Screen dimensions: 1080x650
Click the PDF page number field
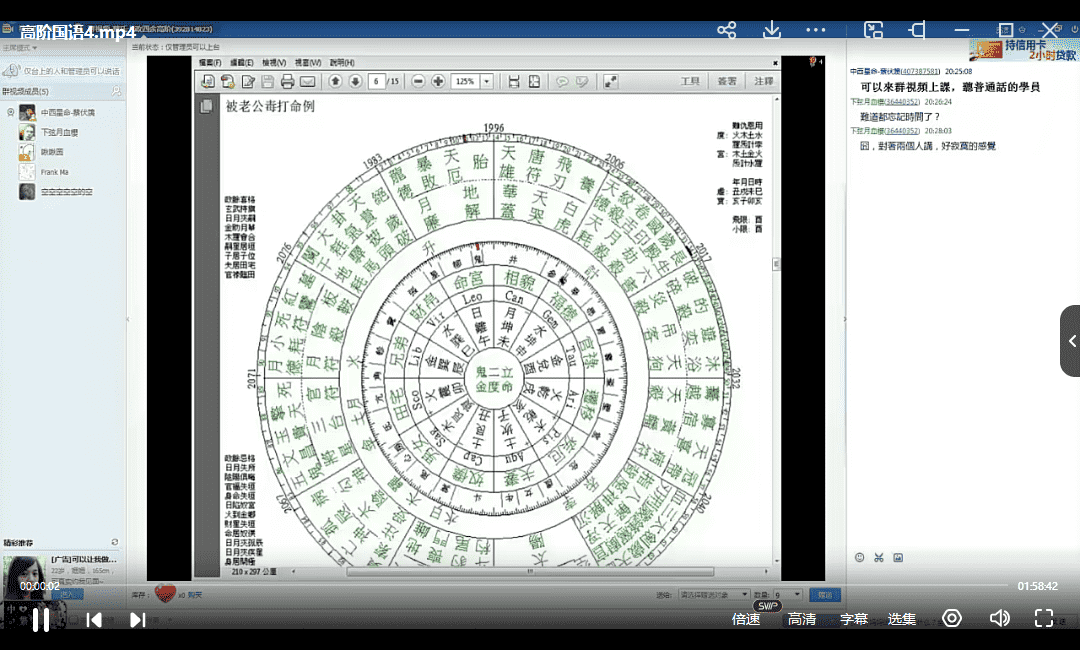[377, 81]
